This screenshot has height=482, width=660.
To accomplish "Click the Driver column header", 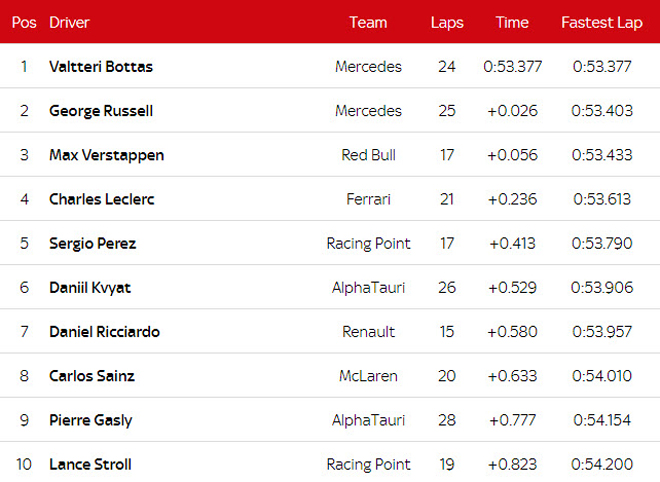I will 69,23.
